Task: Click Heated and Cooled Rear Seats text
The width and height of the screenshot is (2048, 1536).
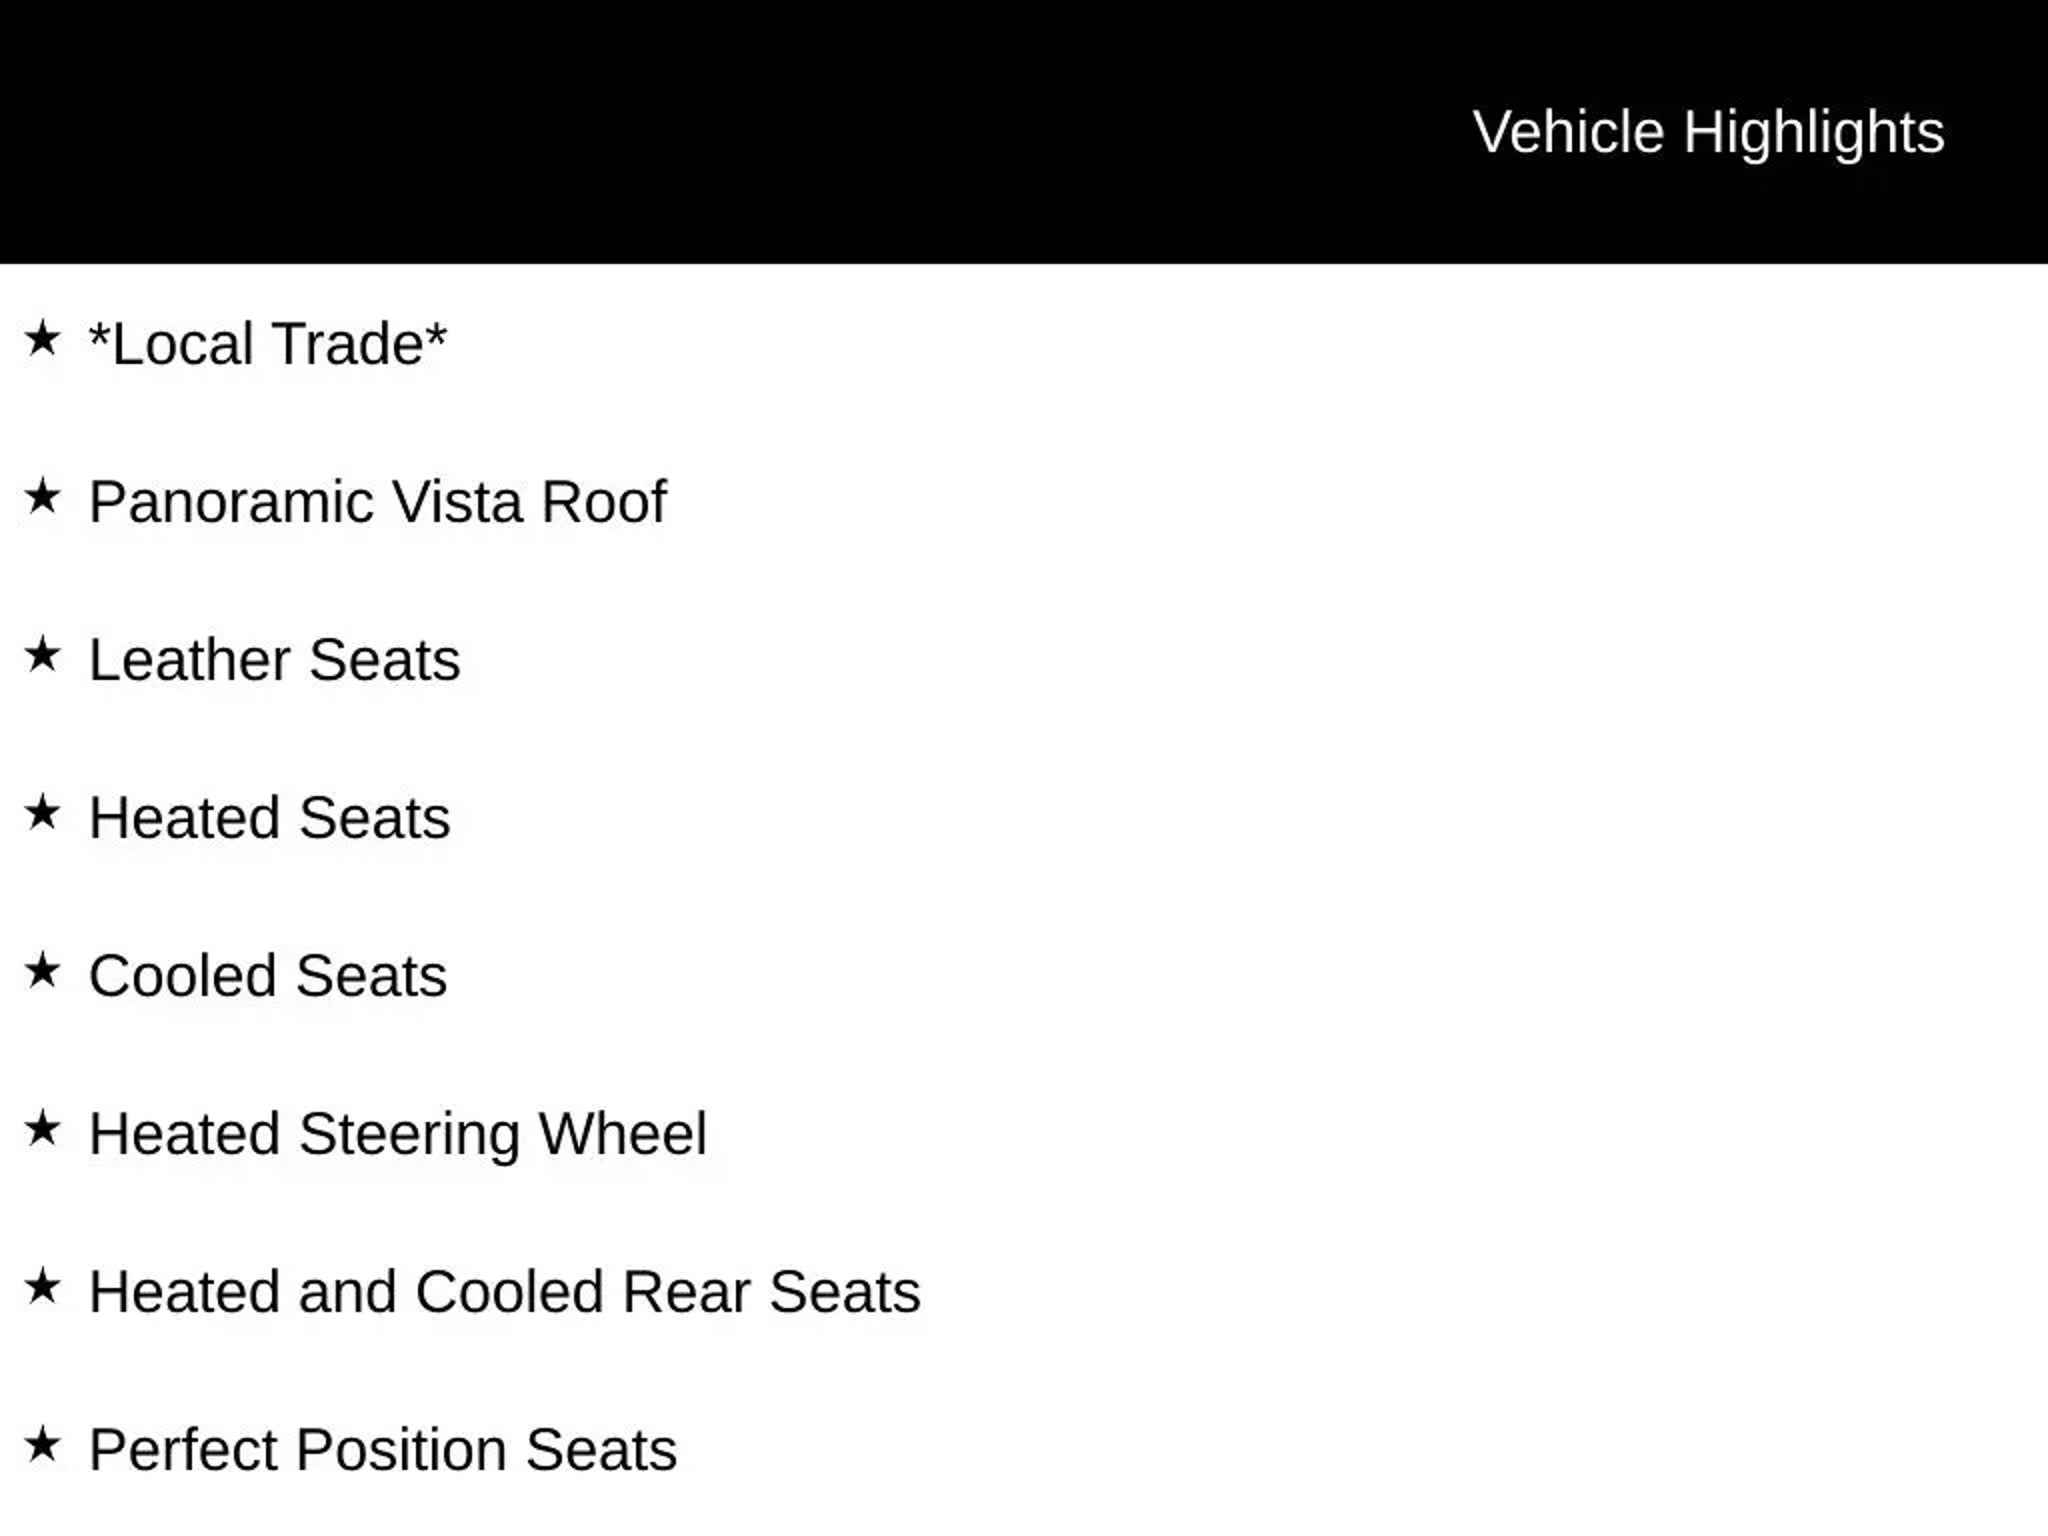Action: point(505,1292)
